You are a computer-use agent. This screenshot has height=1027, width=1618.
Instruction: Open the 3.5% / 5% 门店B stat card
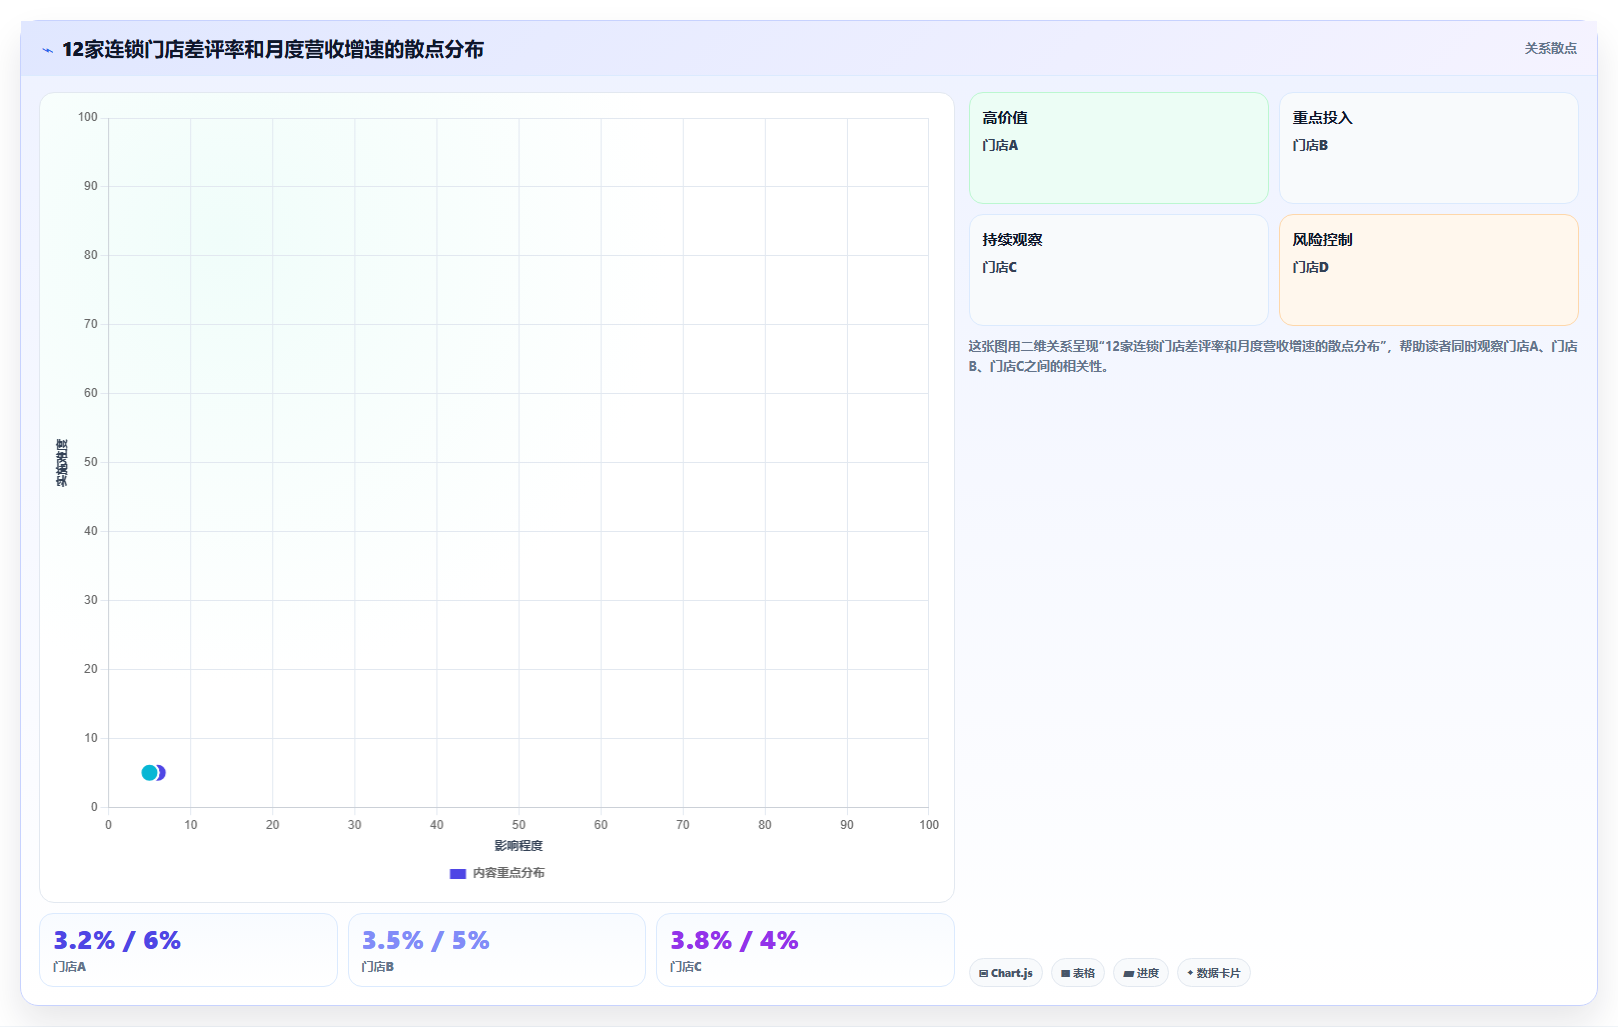(x=496, y=950)
